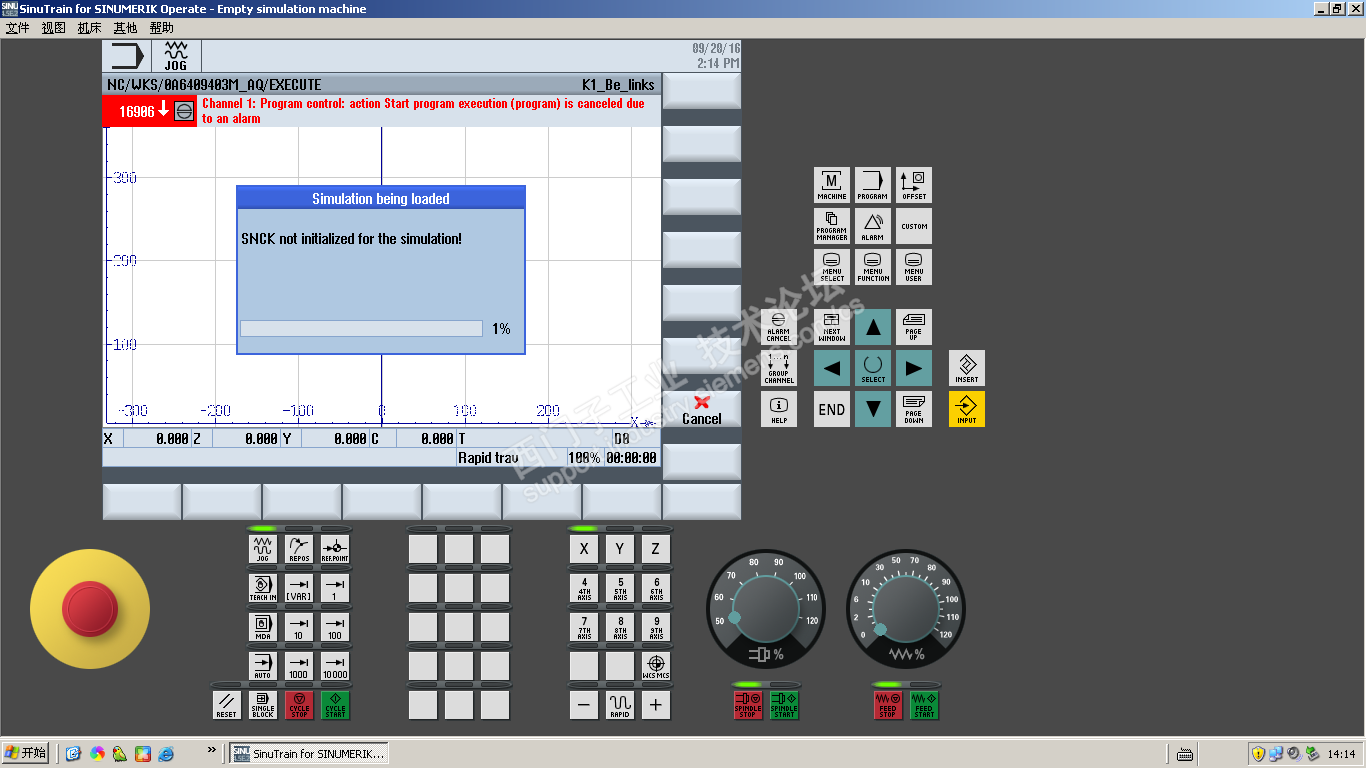Select the [VAR] increment key

click(x=299, y=588)
